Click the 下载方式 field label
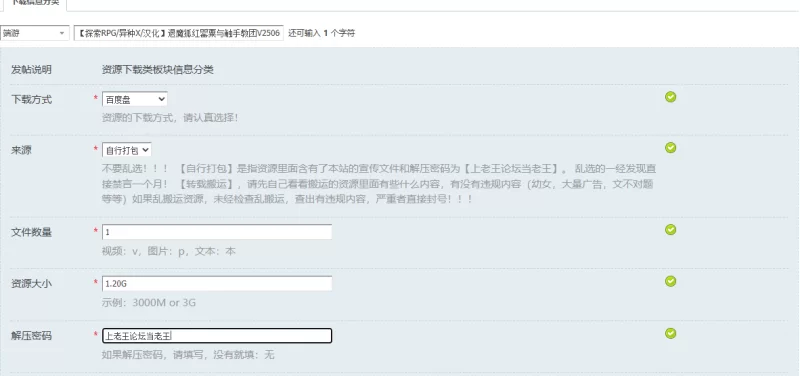Screen dimensions: 800x376 (x=31, y=99)
